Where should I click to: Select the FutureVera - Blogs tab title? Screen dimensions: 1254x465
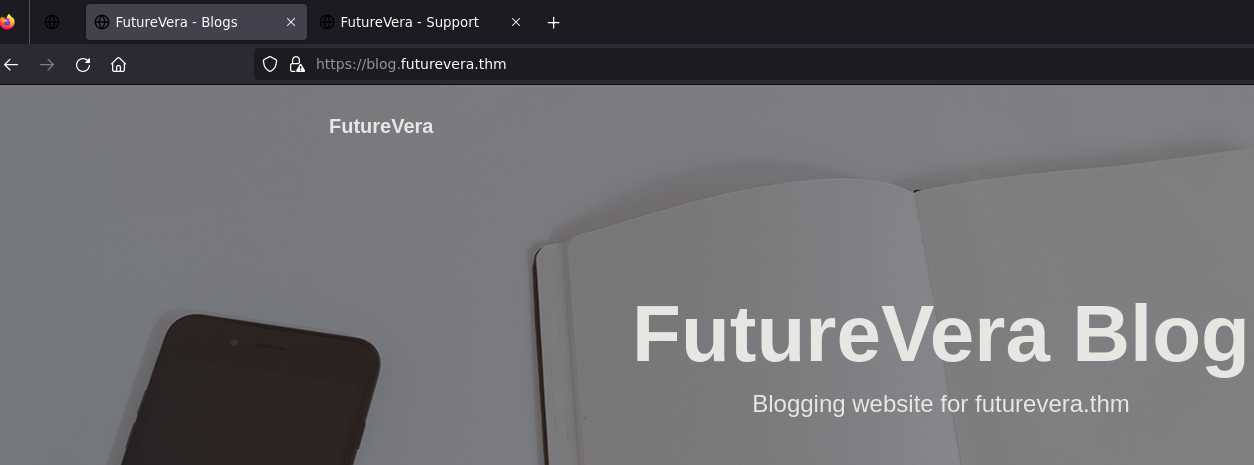tap(176, 22)
